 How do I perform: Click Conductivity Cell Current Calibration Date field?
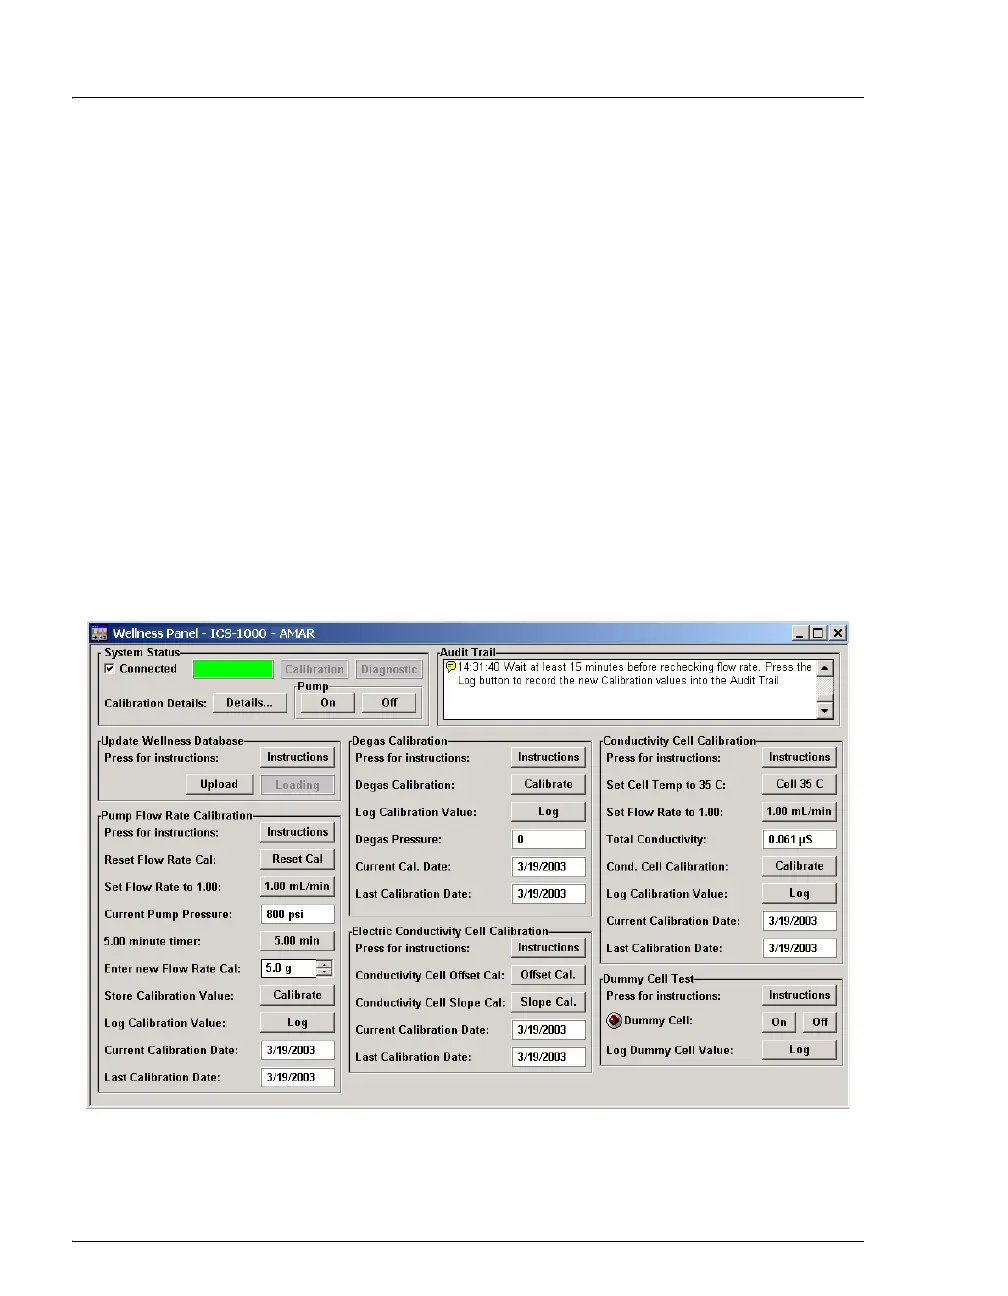point(800,921)
